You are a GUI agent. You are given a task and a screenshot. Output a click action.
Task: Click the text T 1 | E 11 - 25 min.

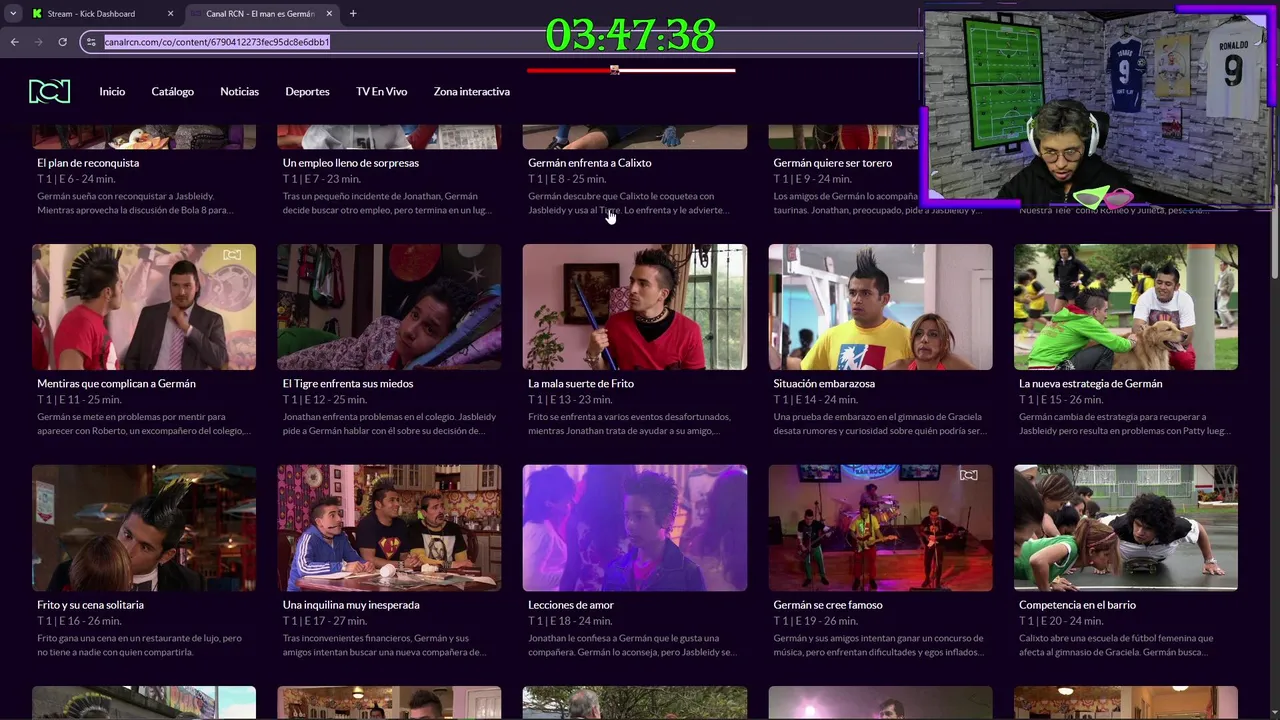pyautogui.click(x=79, y=400)
